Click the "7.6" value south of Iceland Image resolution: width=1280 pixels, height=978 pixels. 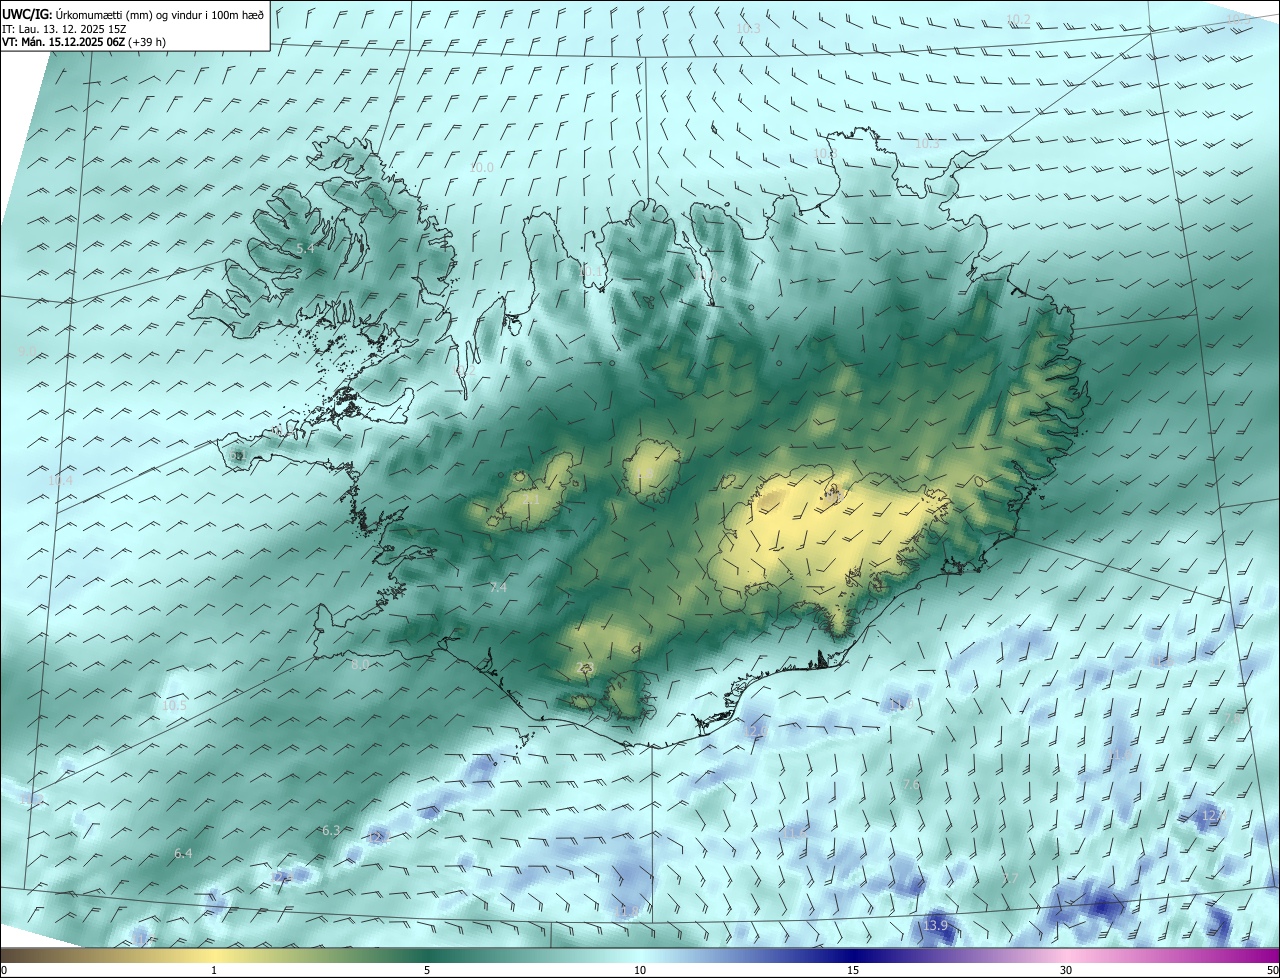tap(911, 786)
